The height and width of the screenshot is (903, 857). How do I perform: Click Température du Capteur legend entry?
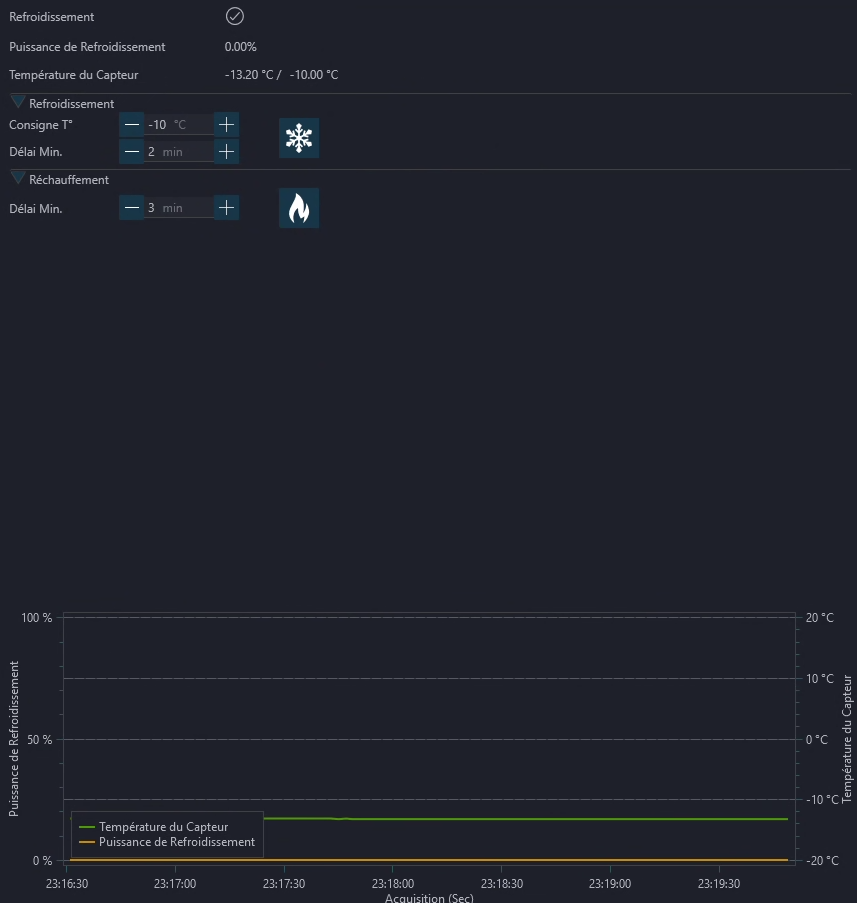pyautogui.click(x=154, y=827)
